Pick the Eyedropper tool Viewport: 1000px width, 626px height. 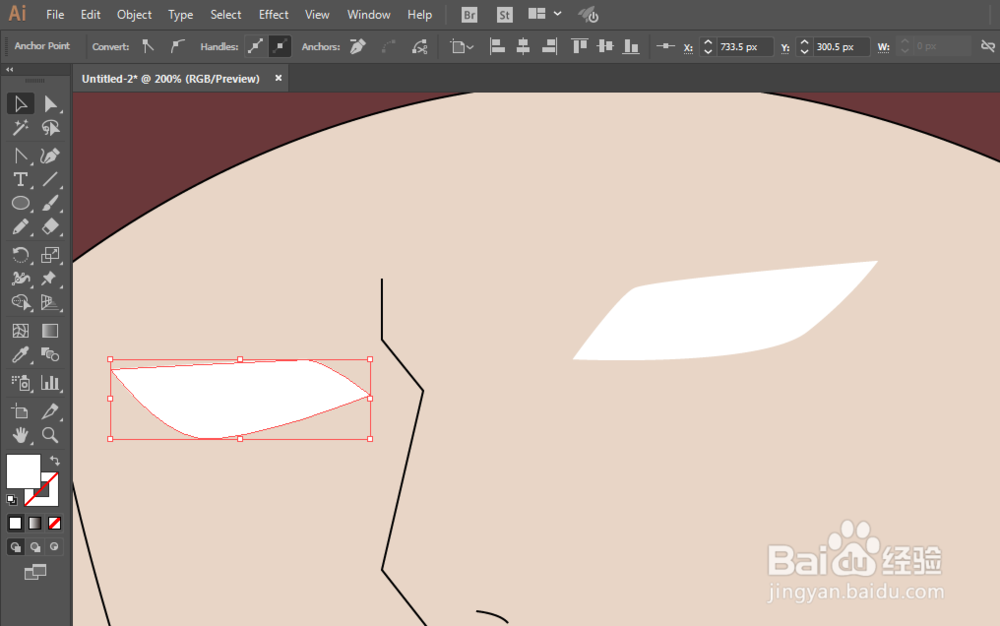pos(20,354)
